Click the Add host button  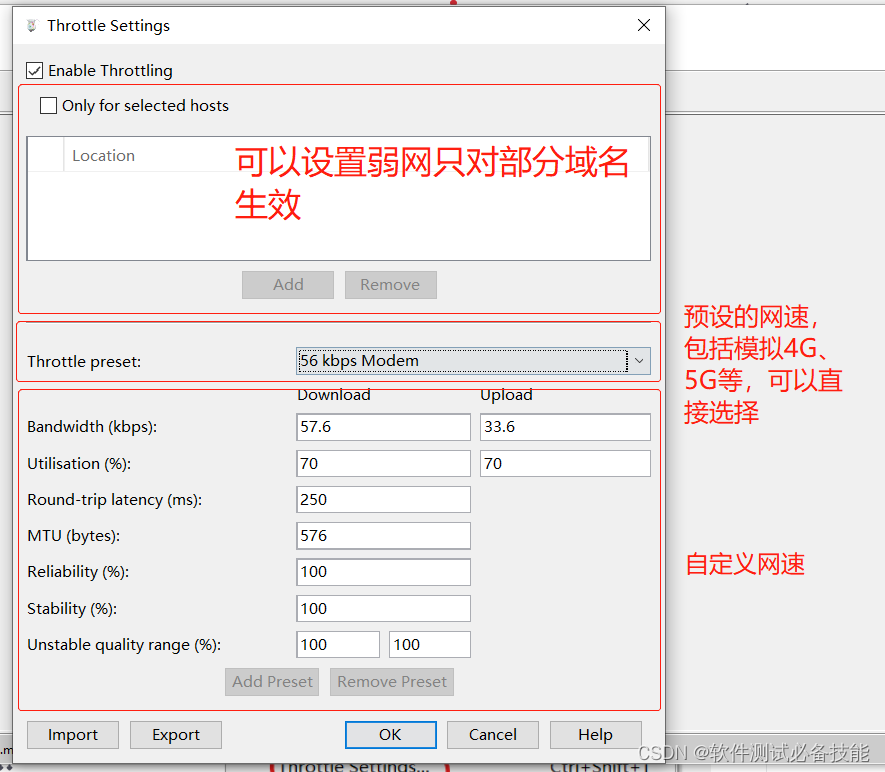coord(288,284)
